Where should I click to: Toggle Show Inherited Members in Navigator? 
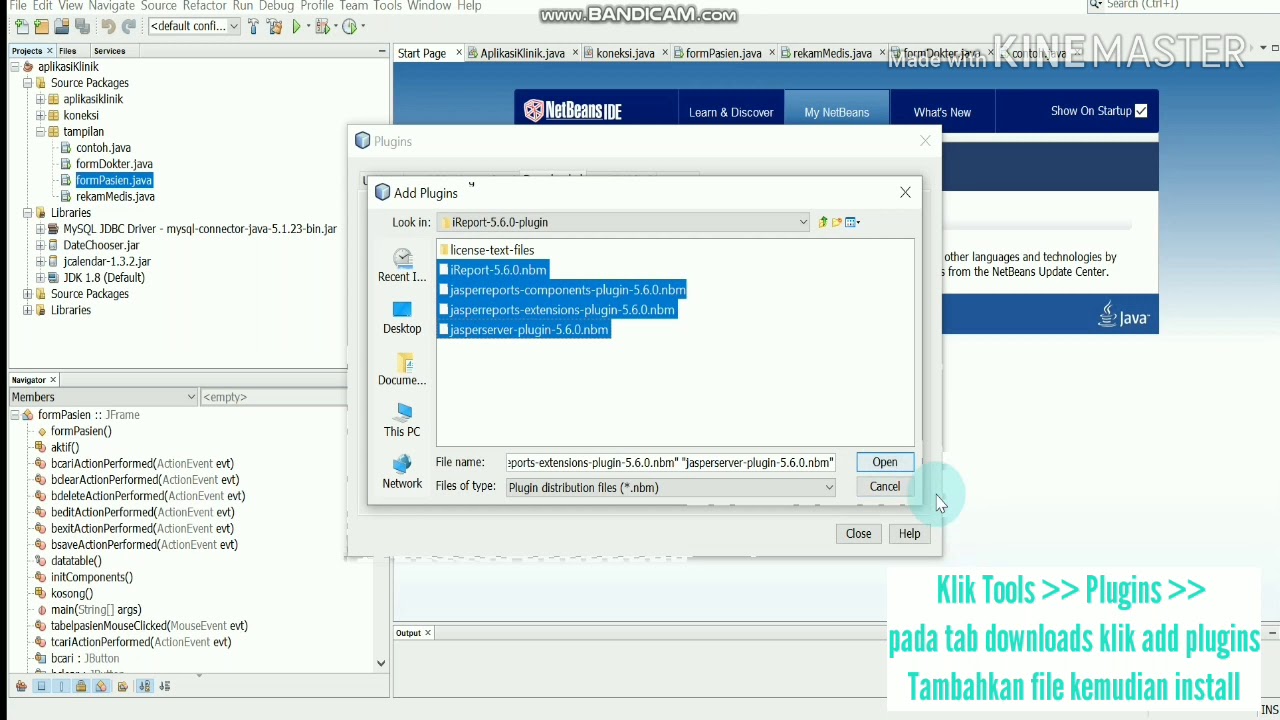coord(21,686)
